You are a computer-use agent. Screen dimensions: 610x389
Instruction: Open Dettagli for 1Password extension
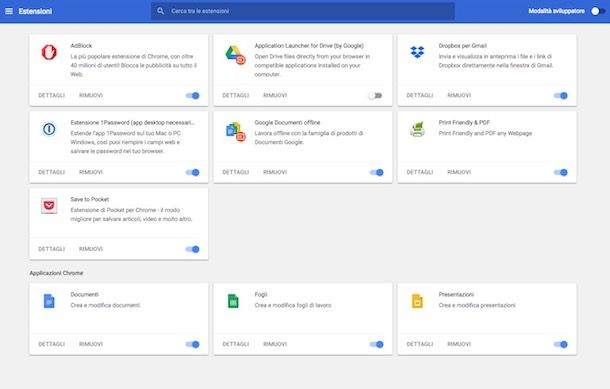51,172
